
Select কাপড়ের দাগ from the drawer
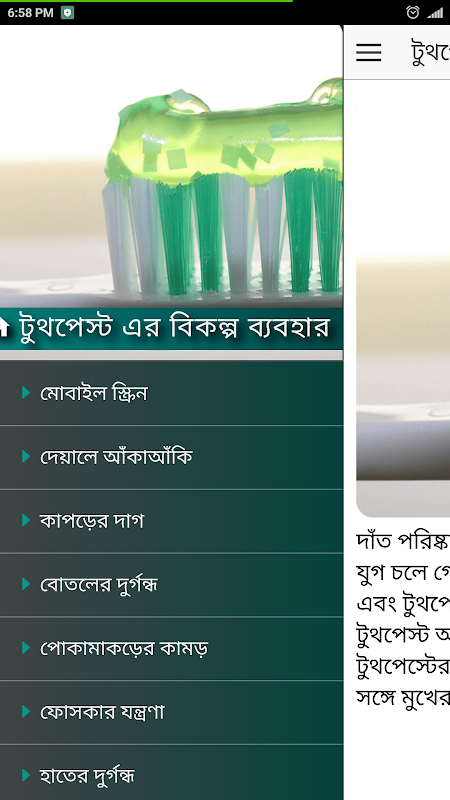171,521
